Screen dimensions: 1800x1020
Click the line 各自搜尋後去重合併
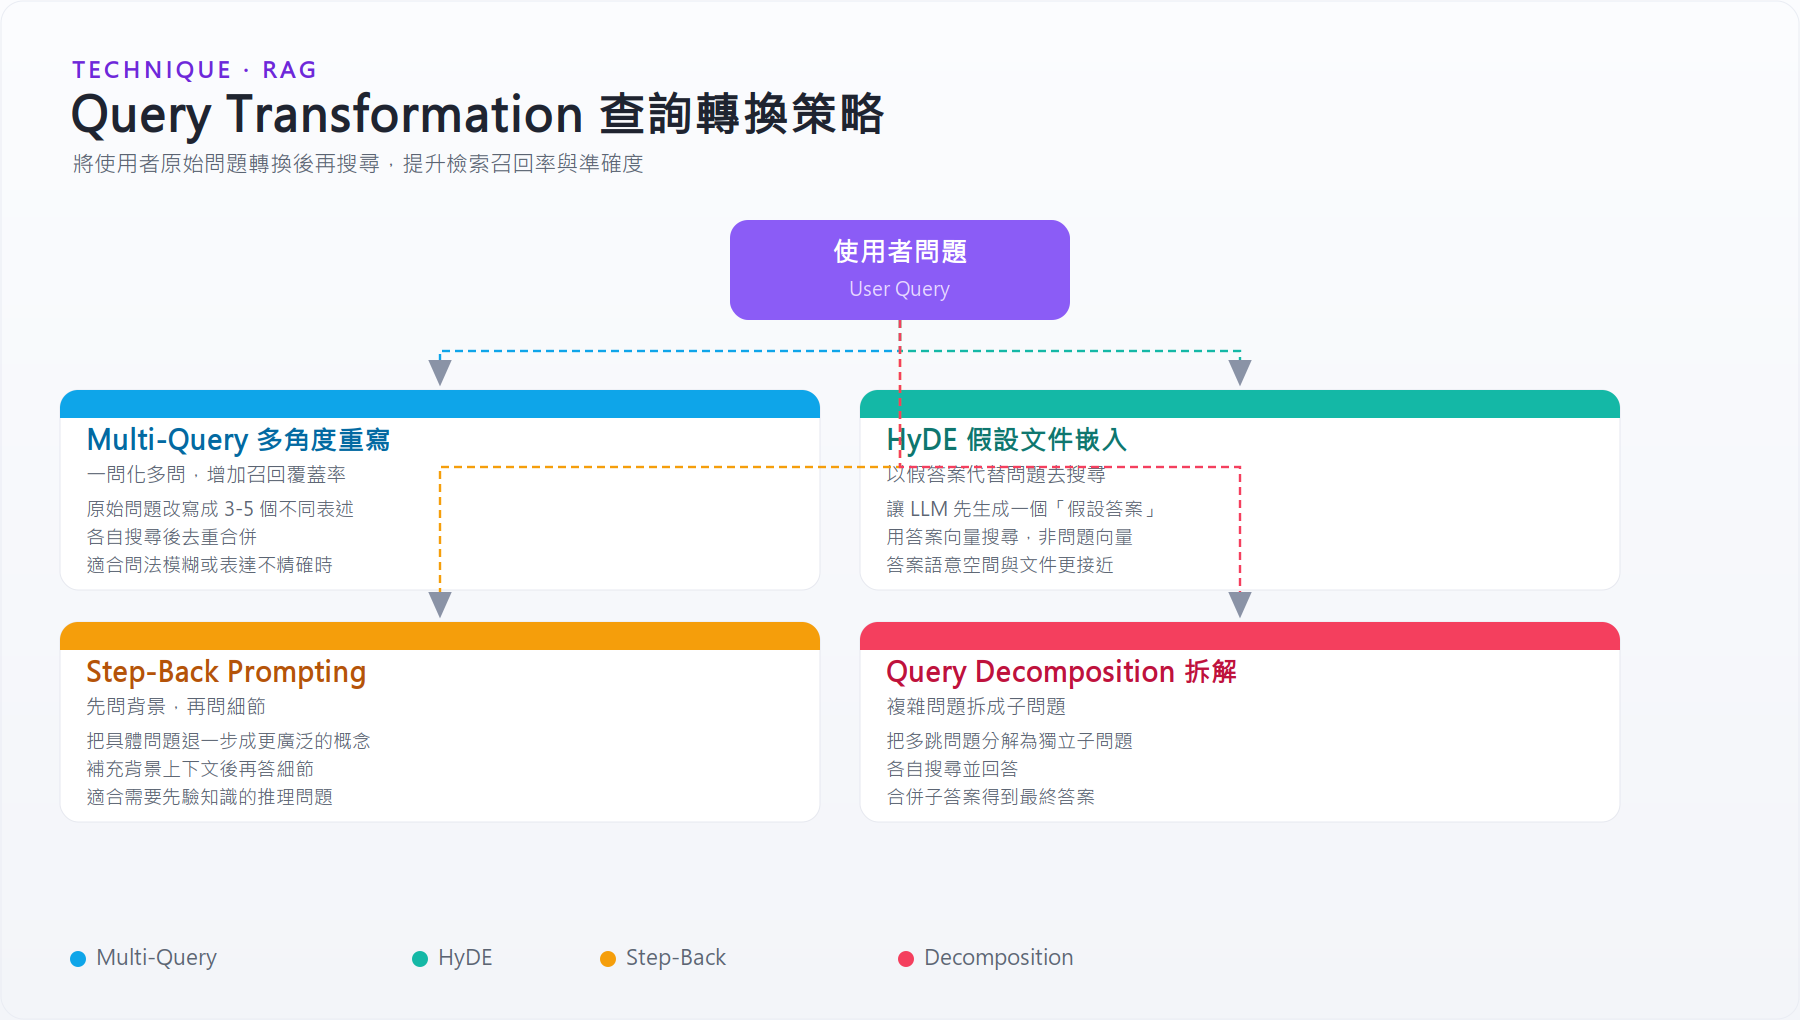[x=172, y=537]
